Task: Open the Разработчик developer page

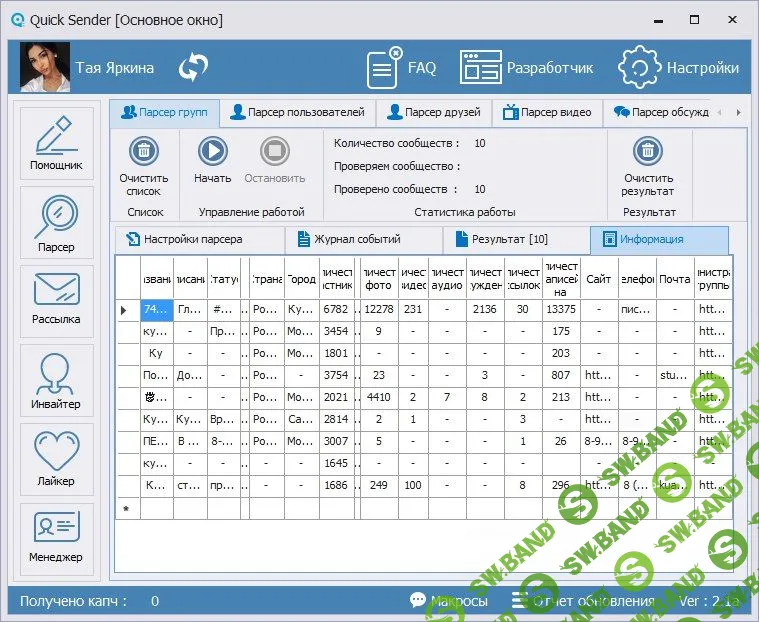Action: 526,67
